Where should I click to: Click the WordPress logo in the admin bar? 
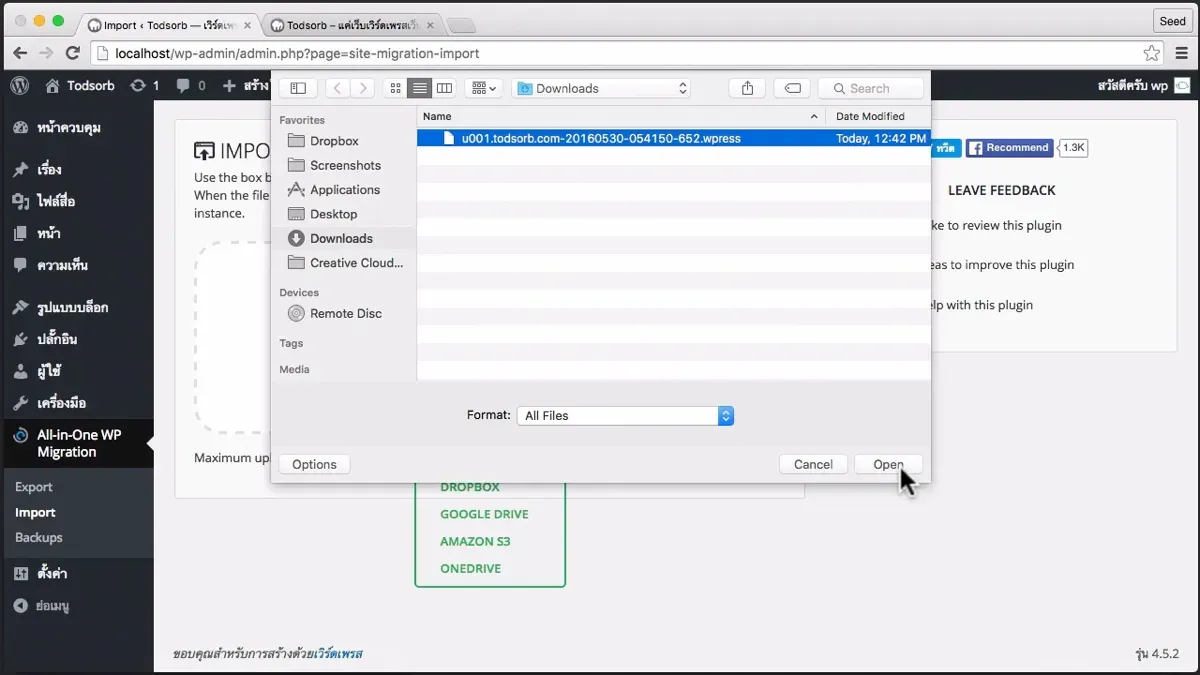pyautogui.click(x=18, y=86)
